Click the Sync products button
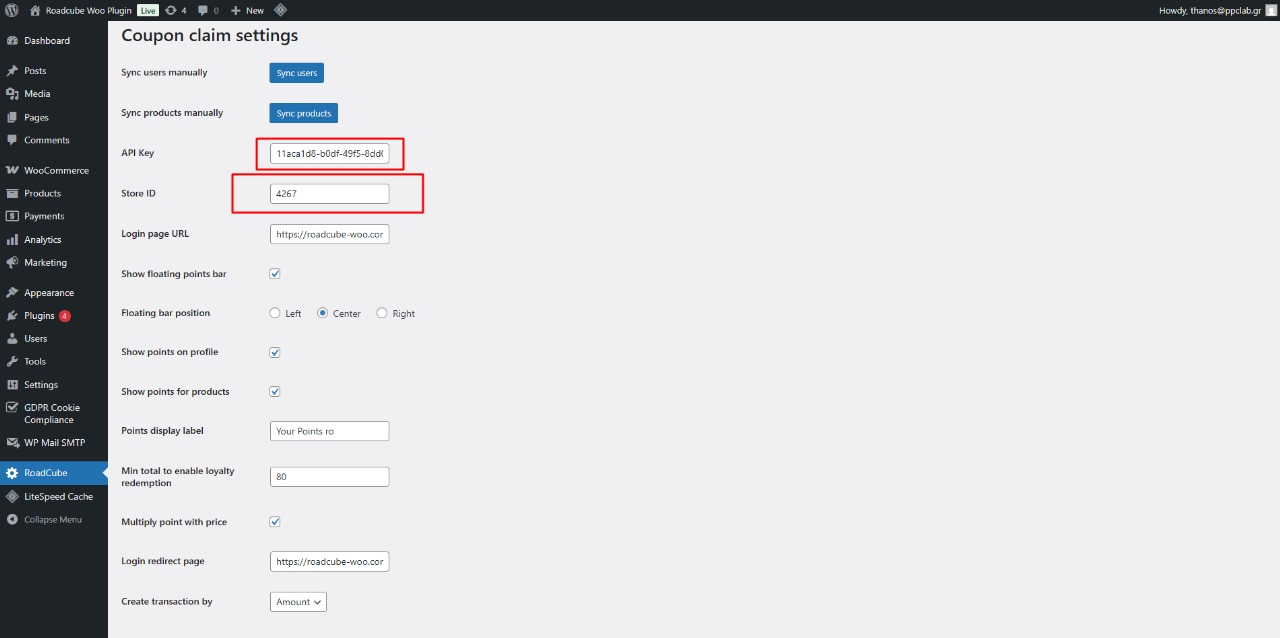Screen dimensions: 1280x638 (x=303, y=113)
